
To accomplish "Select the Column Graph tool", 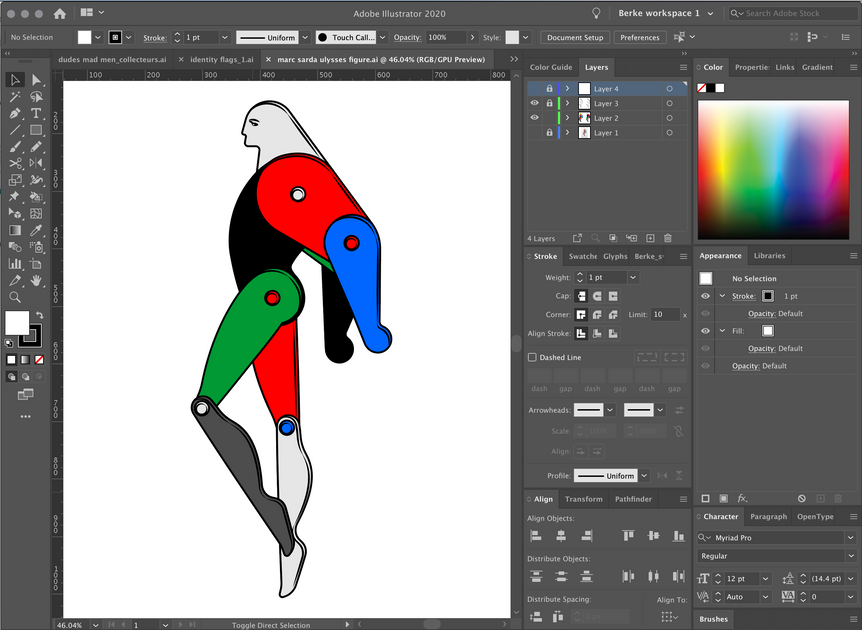I will pyautogui.click(x=15, y=264).
